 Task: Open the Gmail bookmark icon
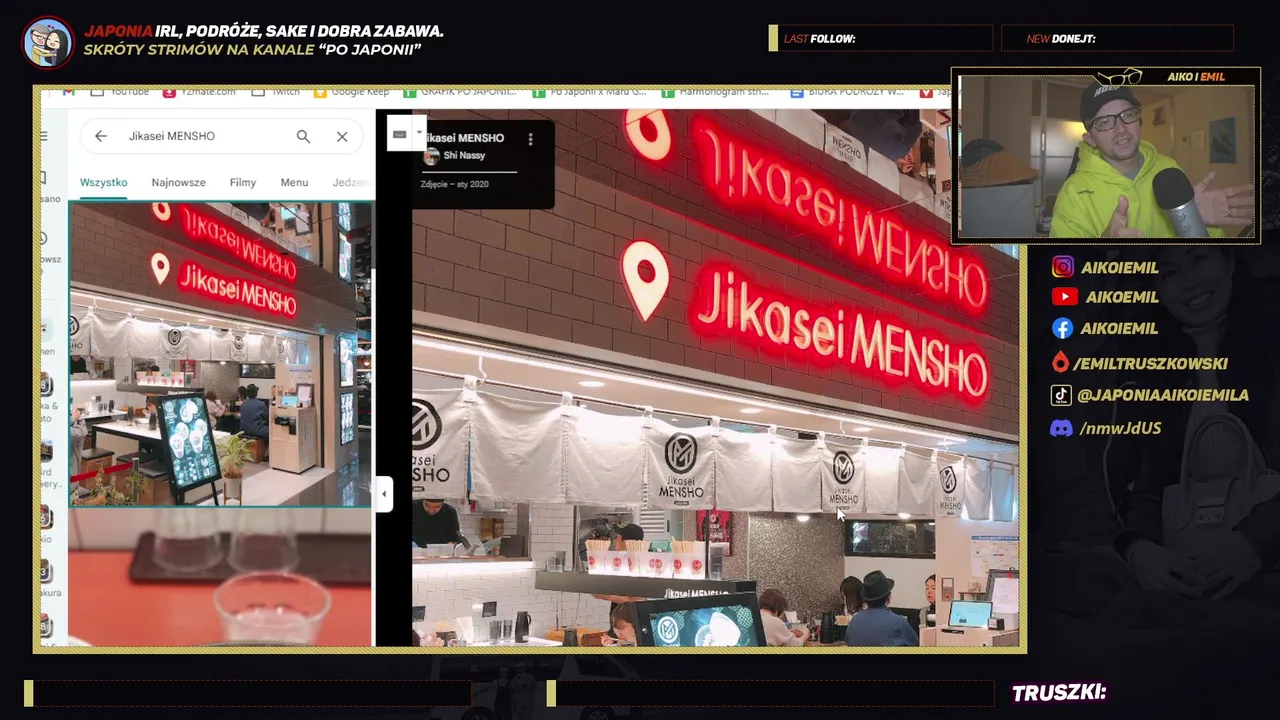(x=68, y=91)
